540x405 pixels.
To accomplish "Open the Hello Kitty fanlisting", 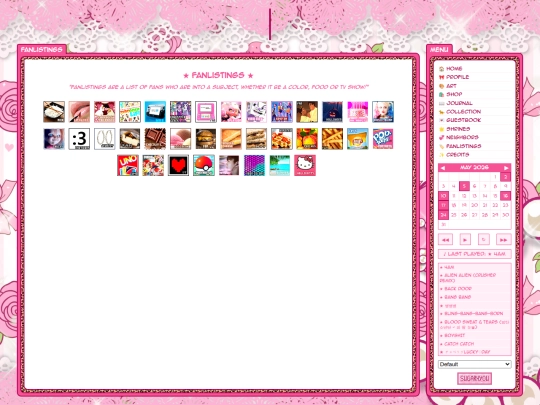I will [x=305, y=165].
